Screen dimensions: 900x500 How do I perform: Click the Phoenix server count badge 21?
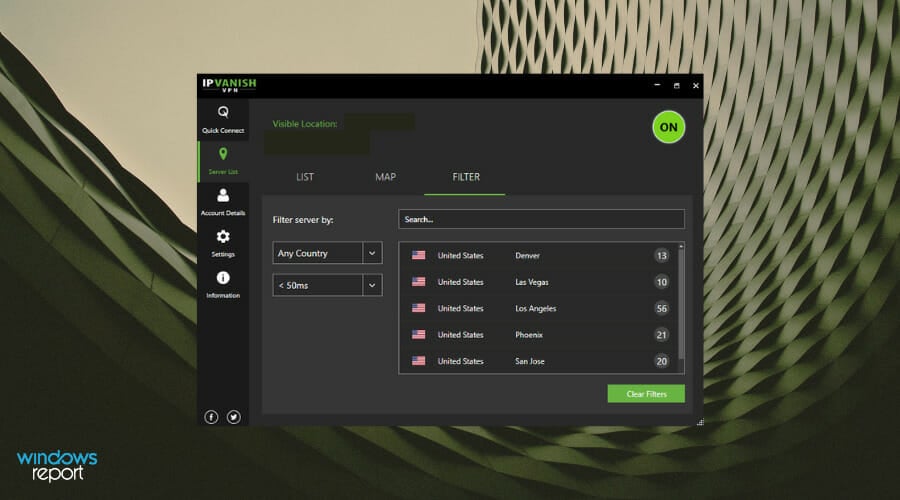pos(662,335)
